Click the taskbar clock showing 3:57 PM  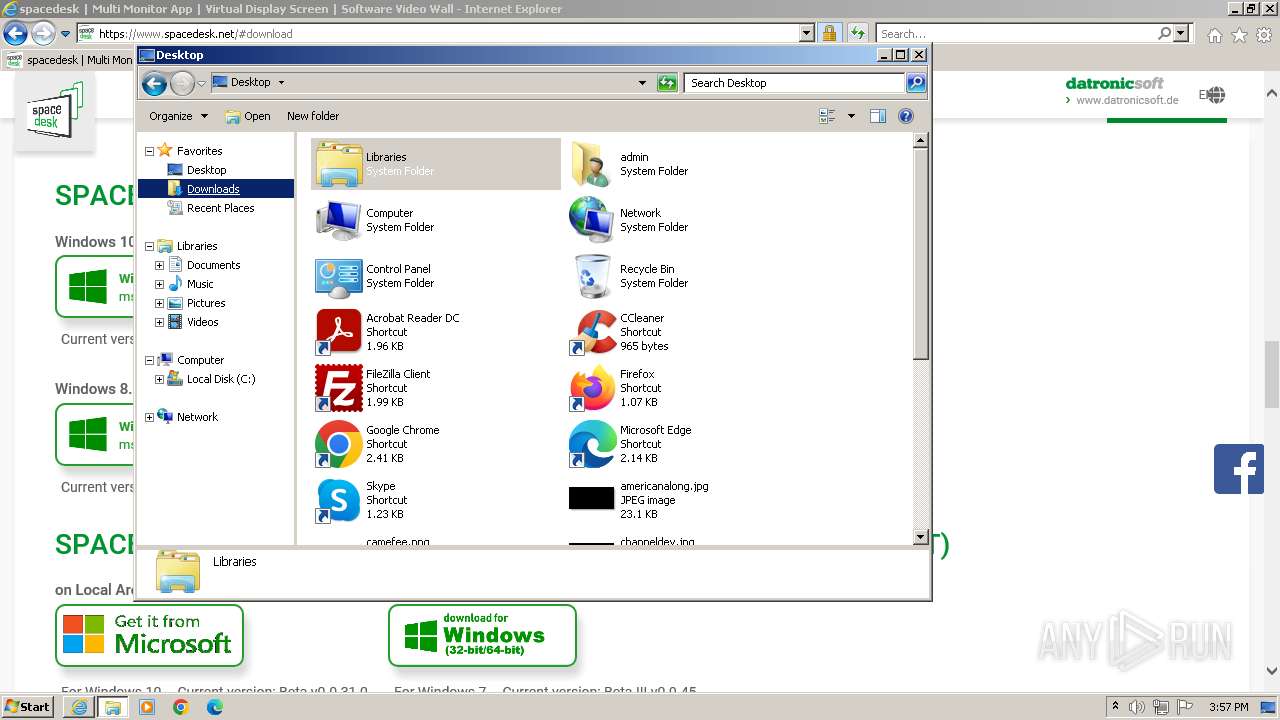pos(1229,707)
